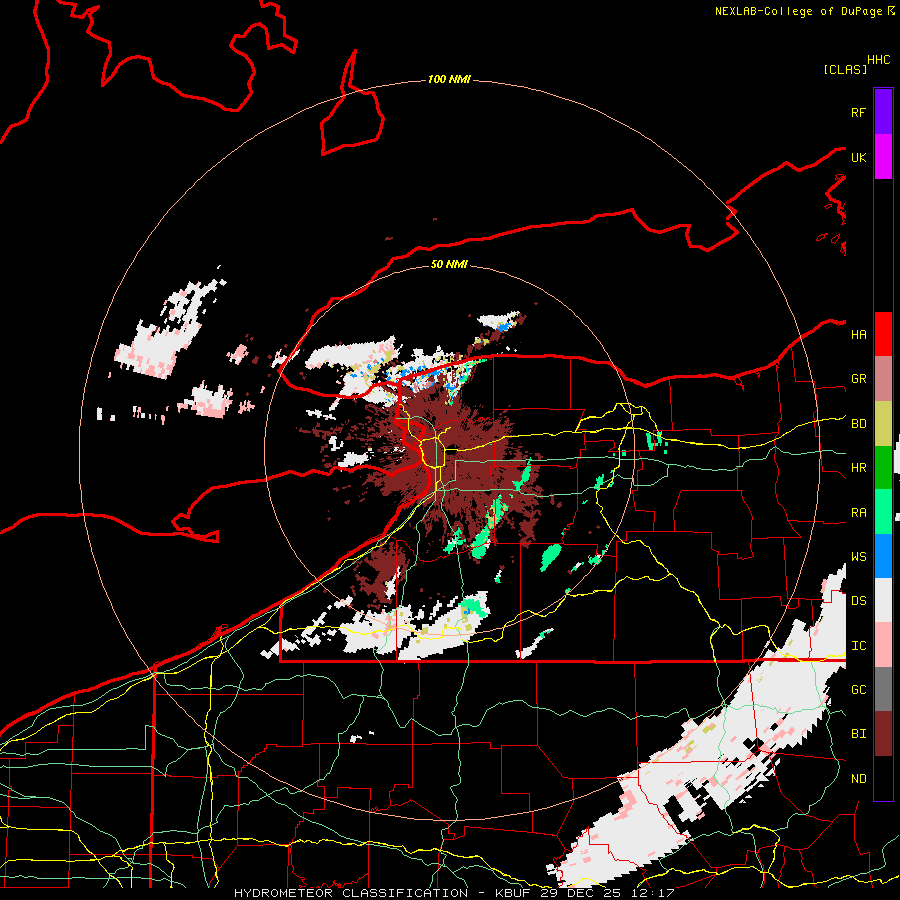Click the ND legend label
This screenshot has width=900, height=900.
click(x=858, y=779)
